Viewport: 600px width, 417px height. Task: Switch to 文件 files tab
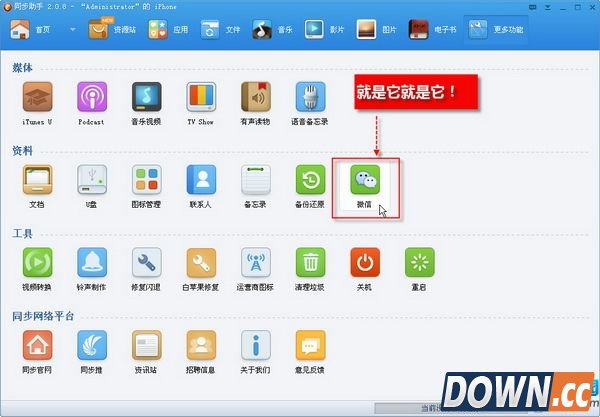point(220,29)
